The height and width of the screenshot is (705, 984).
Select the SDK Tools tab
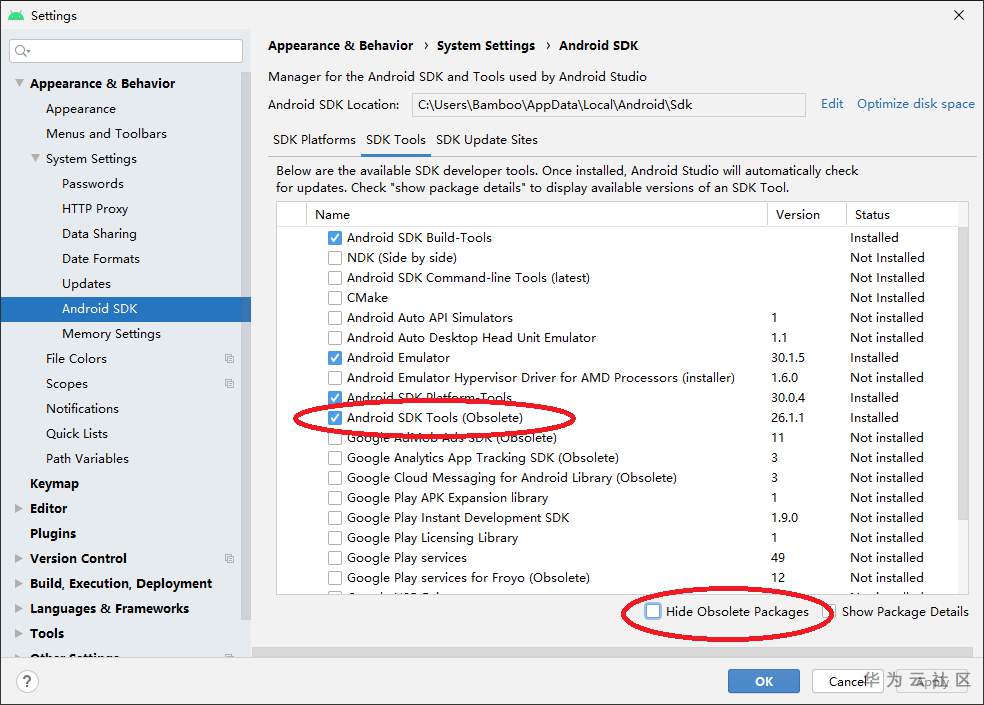click(396, 140)
